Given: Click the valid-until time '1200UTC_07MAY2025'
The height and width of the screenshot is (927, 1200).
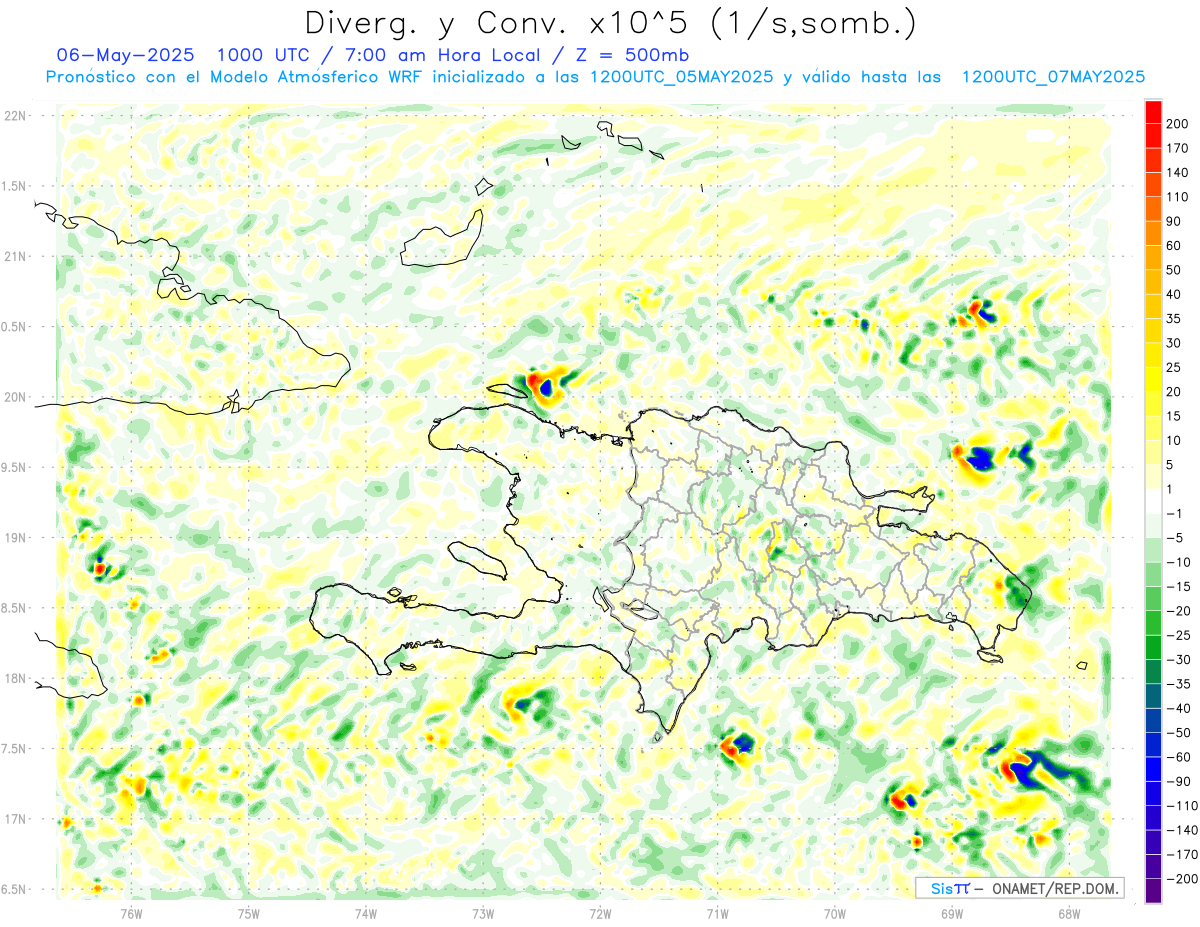Looking at the screenshot, I should (x=1053, y=76).
